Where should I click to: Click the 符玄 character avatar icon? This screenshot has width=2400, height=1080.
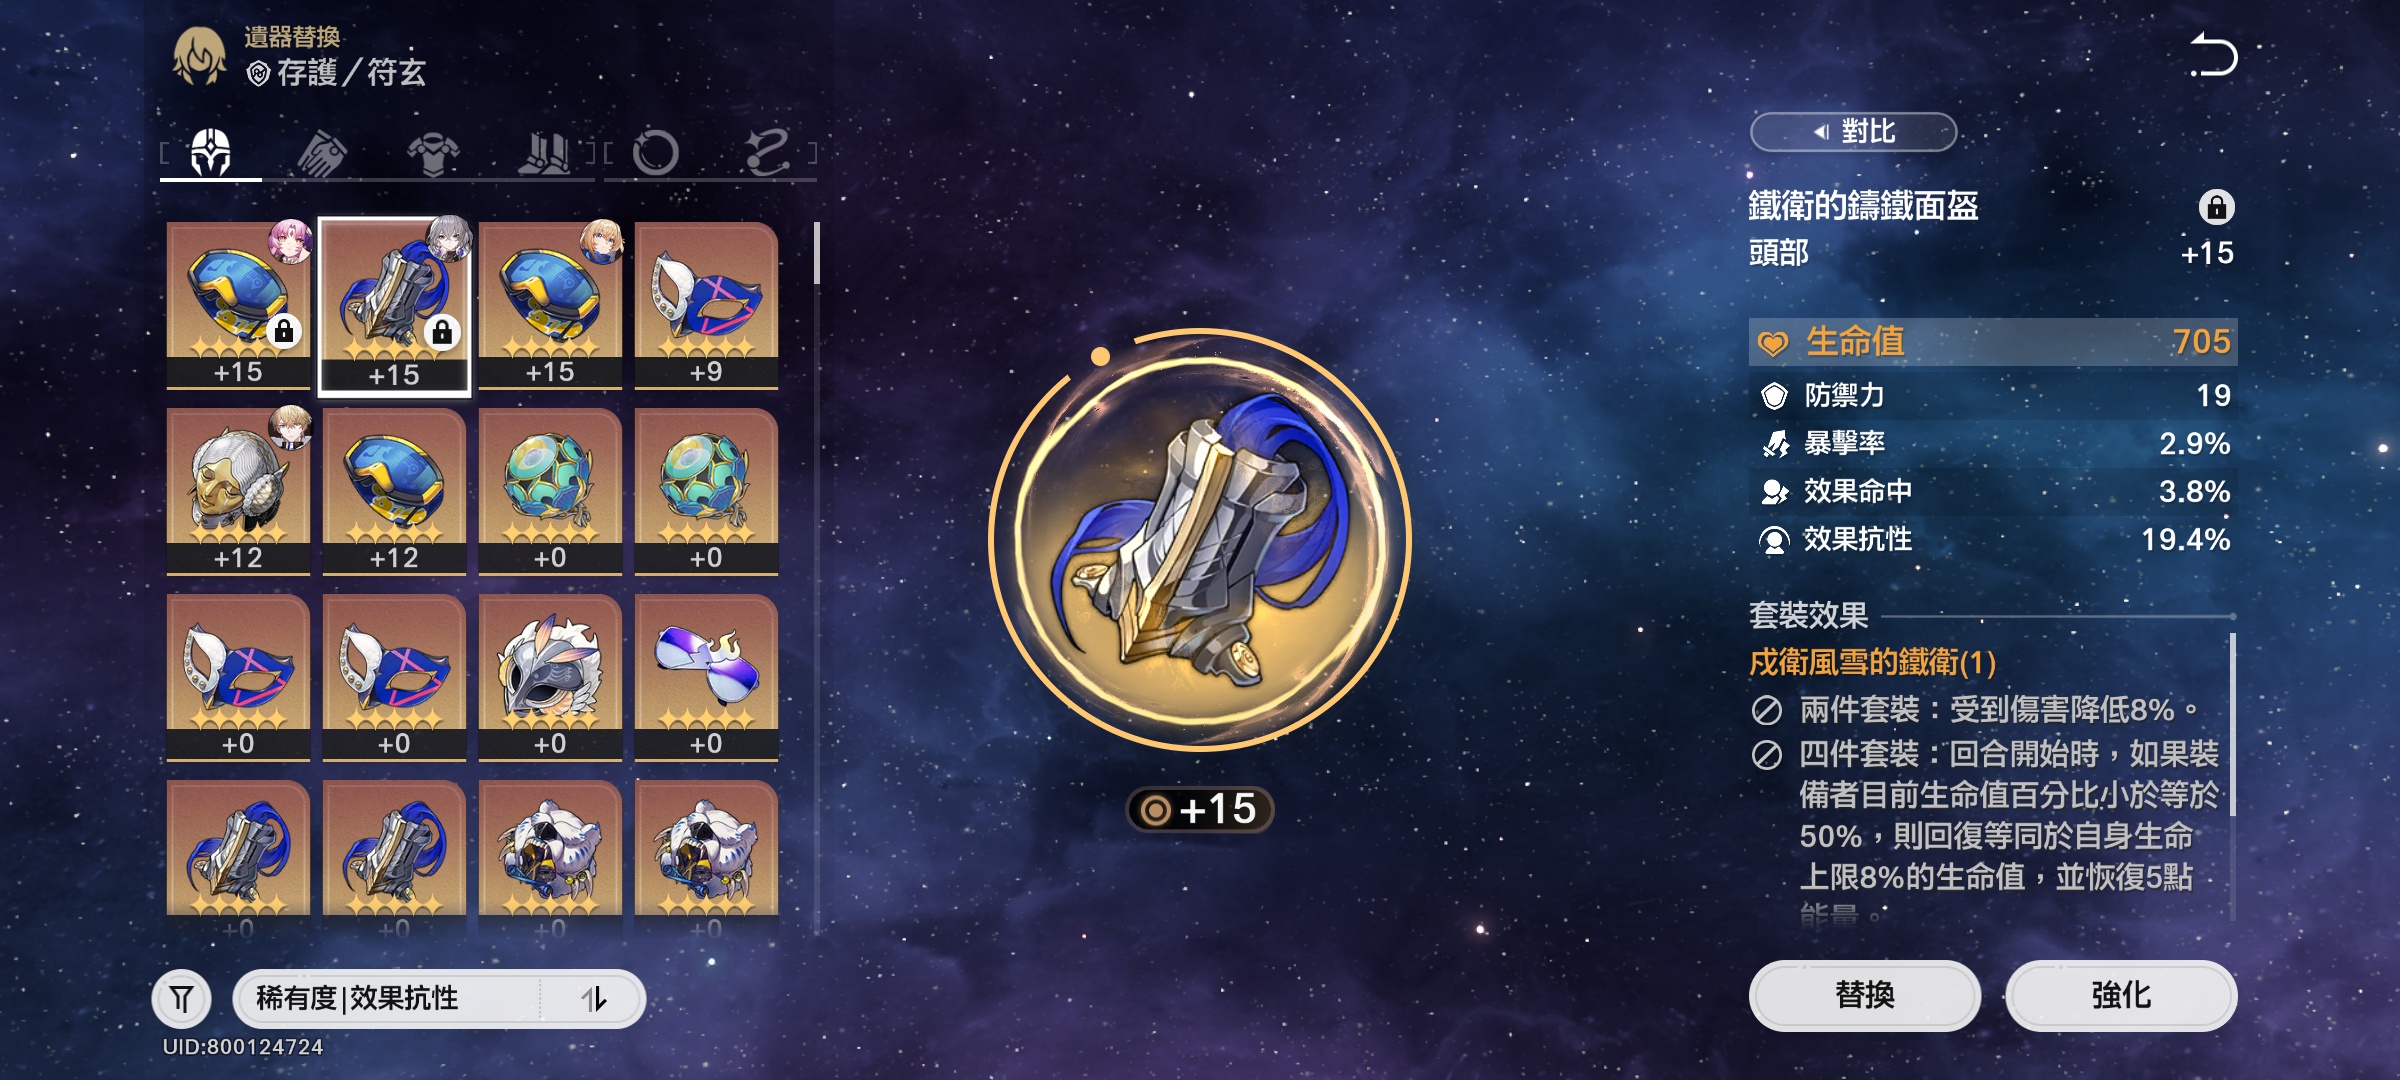(x=199, y=56)
